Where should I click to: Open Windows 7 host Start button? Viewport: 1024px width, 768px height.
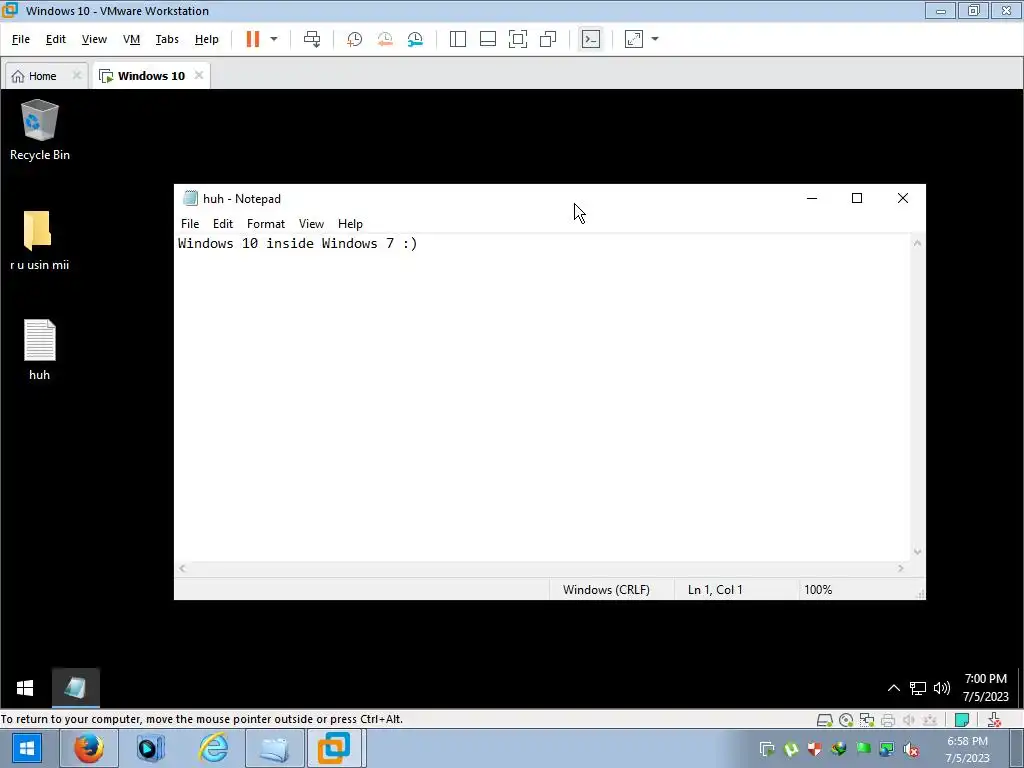tap(27, 748)
